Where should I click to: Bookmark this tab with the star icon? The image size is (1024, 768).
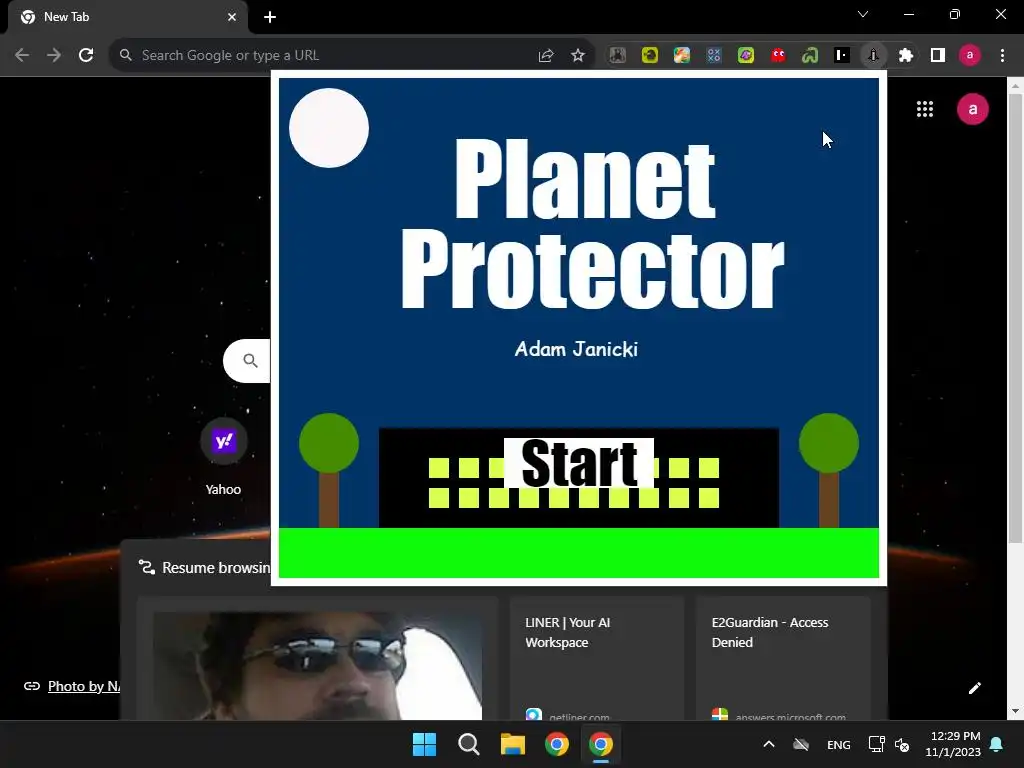pyautogui.click(x=578, y=56)
